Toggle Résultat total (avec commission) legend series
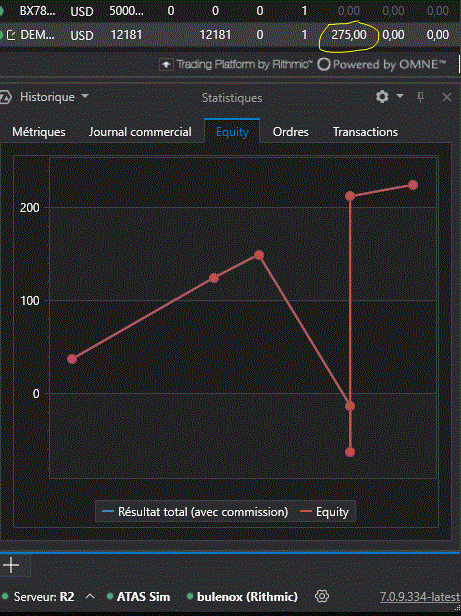 pyautogui.click(x=195, y=512)
